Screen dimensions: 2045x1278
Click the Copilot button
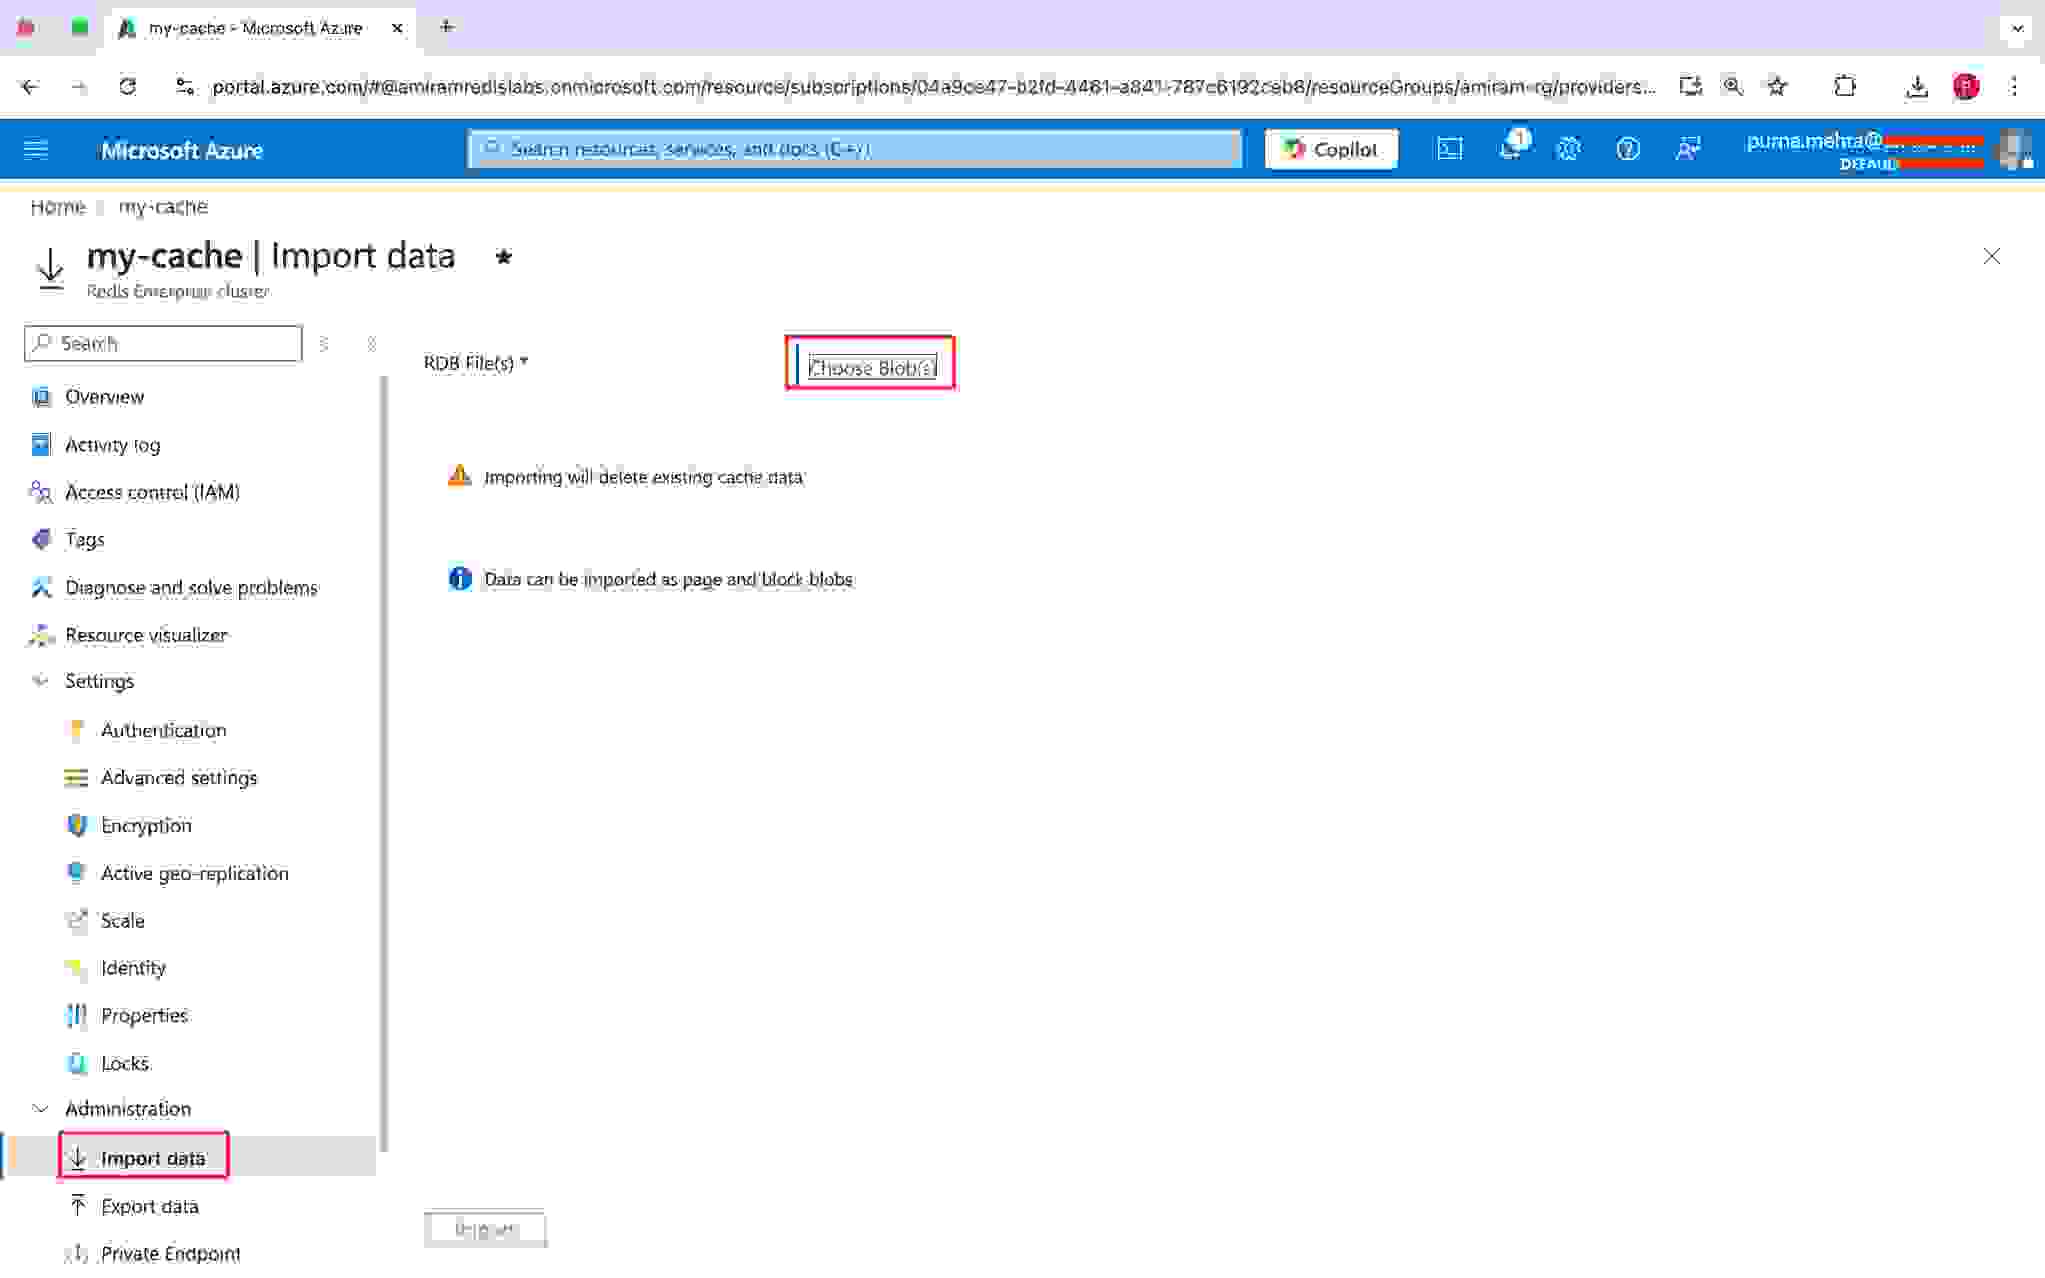[1331, 149]
